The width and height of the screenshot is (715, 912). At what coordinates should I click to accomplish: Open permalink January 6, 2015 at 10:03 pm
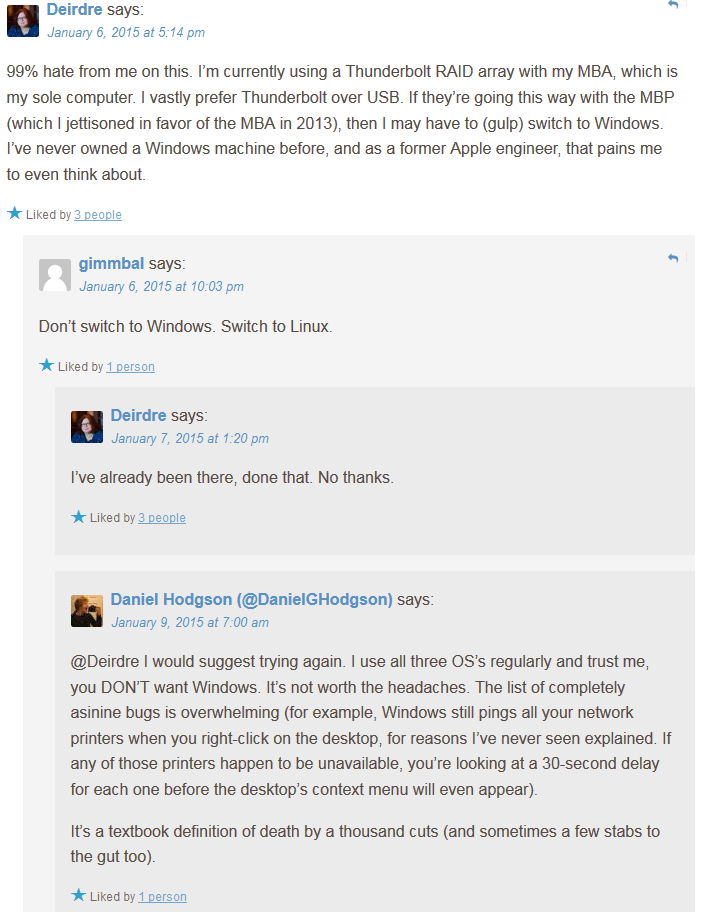click(161, 287)
